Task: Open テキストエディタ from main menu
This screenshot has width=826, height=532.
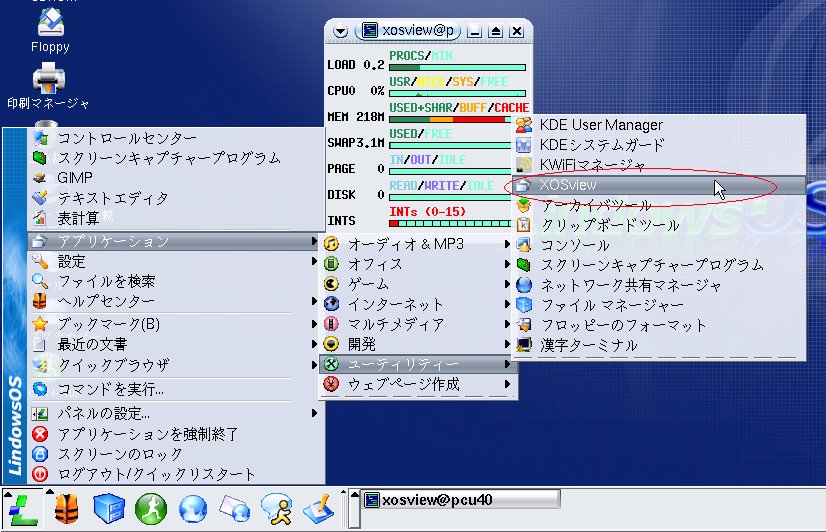Action: click(x=175, y=198)
